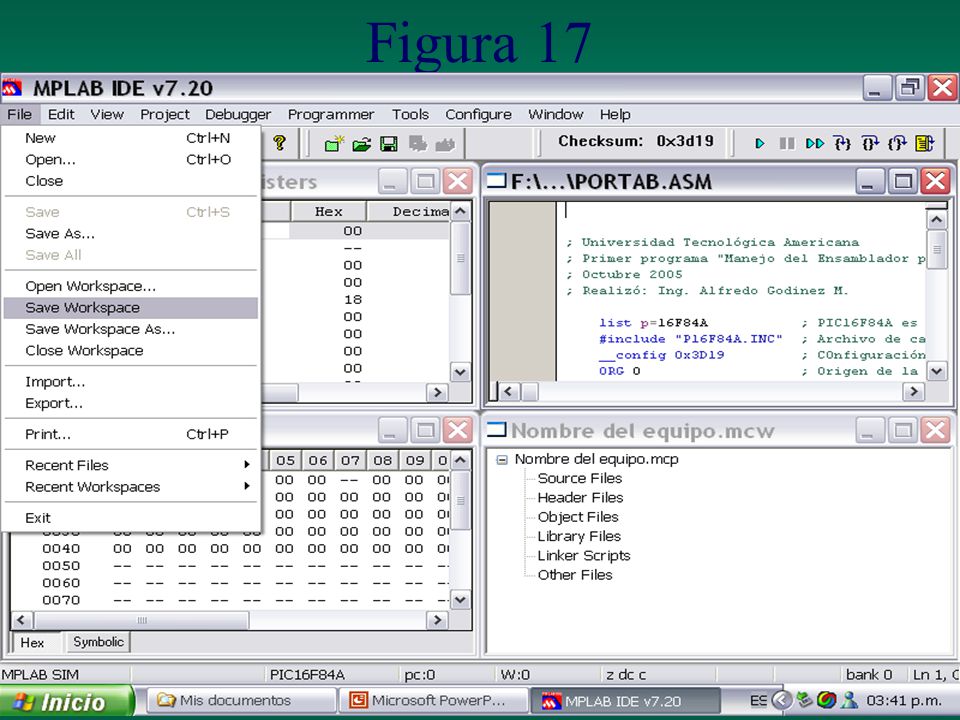Viewport: 960px width, 720px height.
Task: Click the PORTAB.ASM window title icon
Action: (497, 181)
